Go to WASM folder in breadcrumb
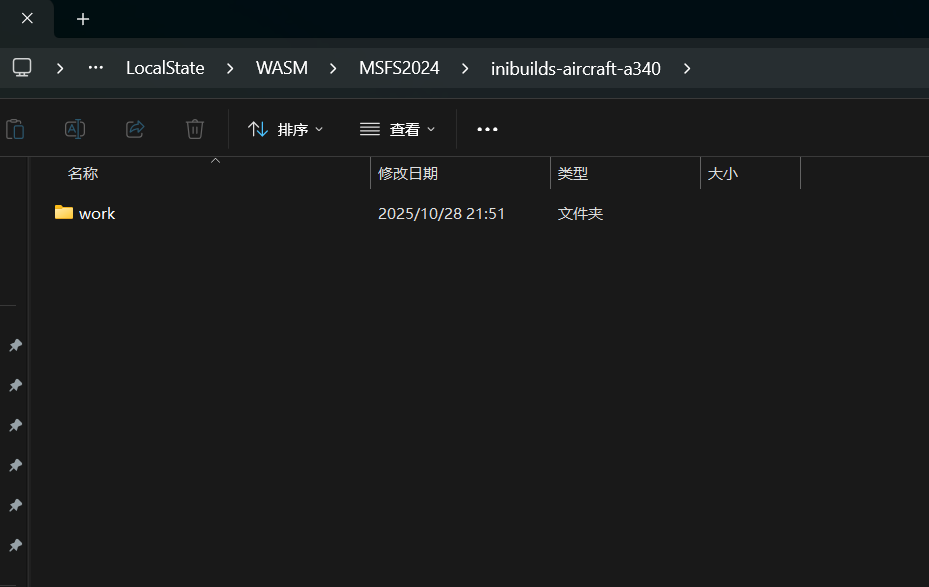Image resolution: width=929 pixels, height=587 pixels. (x=282, y=68)
